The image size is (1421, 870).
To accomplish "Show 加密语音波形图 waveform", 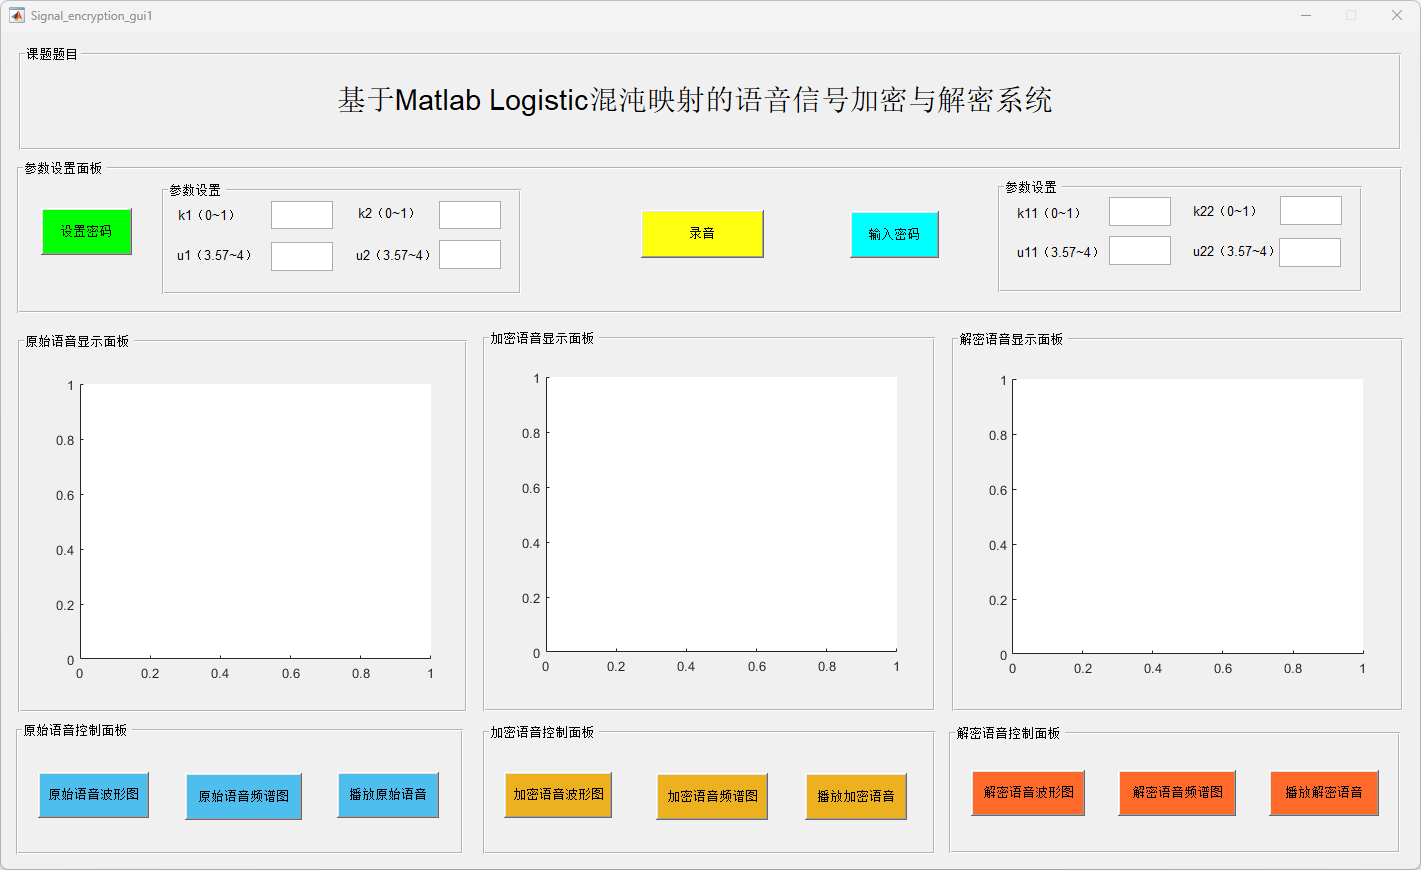I will tap(558, 795).
